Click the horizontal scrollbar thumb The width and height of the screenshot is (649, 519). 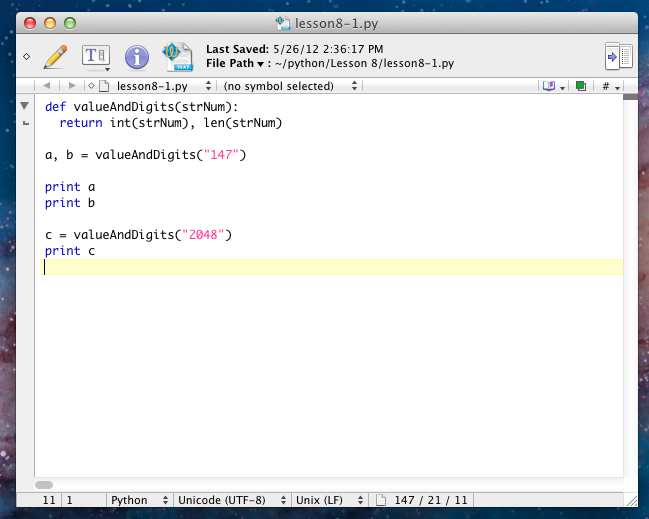(x=44, y=485)
